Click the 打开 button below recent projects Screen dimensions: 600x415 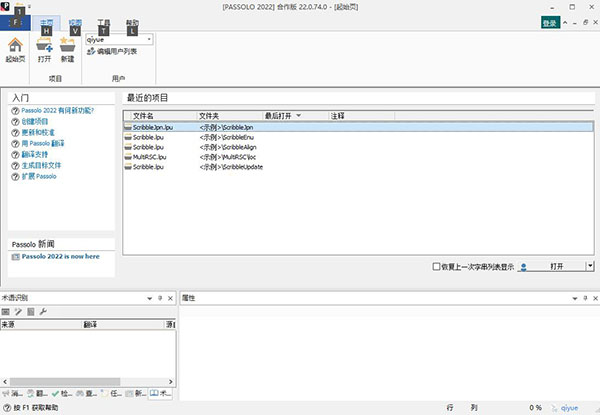(552, 266)
